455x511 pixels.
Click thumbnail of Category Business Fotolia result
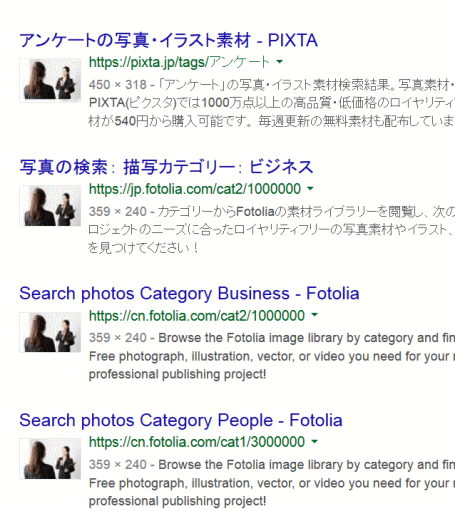click(50, 332)
